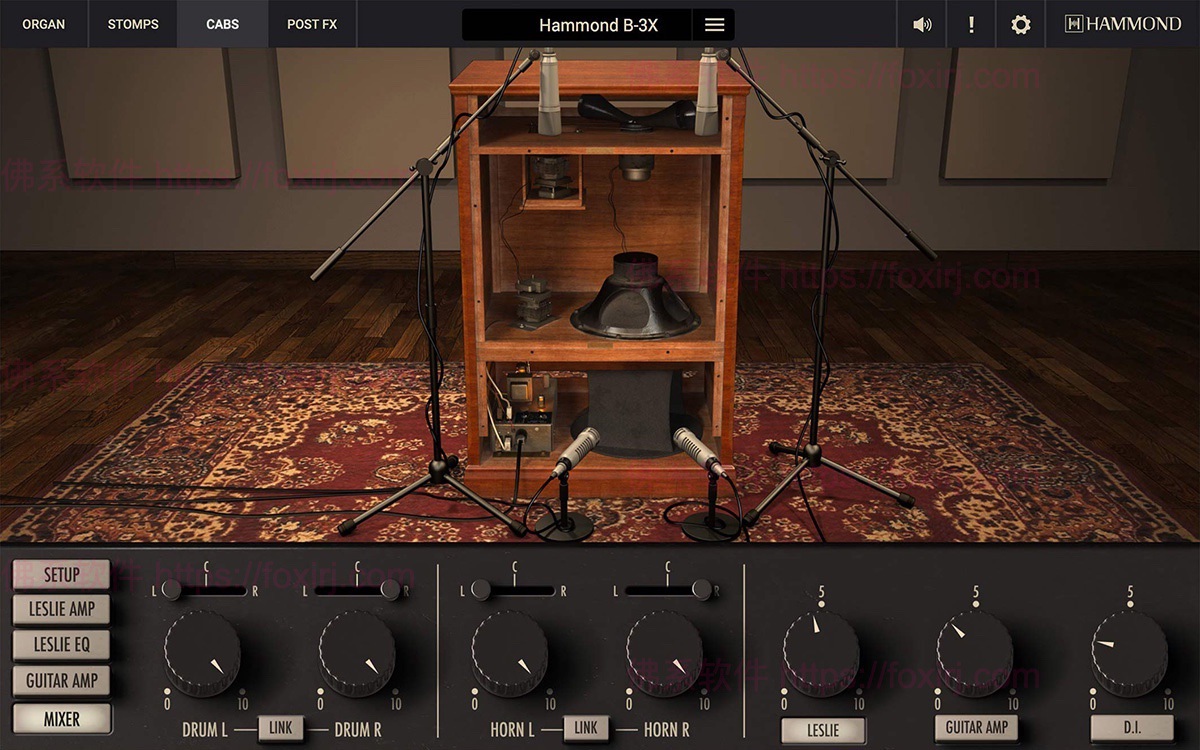This screenshot has height=750, width=1200.
Task: Open the LESLIE AMP panel
Action: tap(60, 610)
